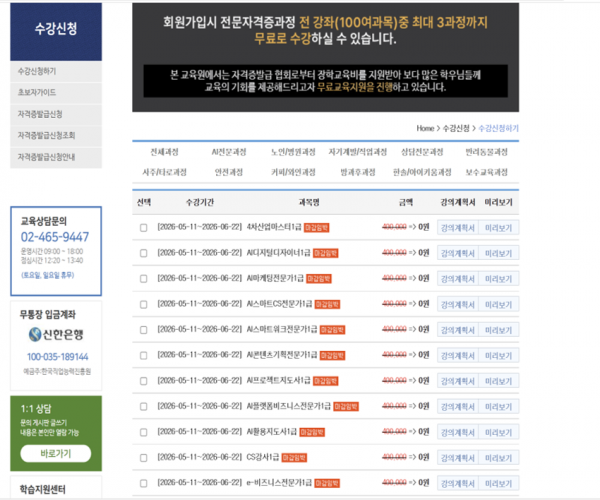Open the 전체과정 category tab
600x500 pixels.
[x=165, y=152]
